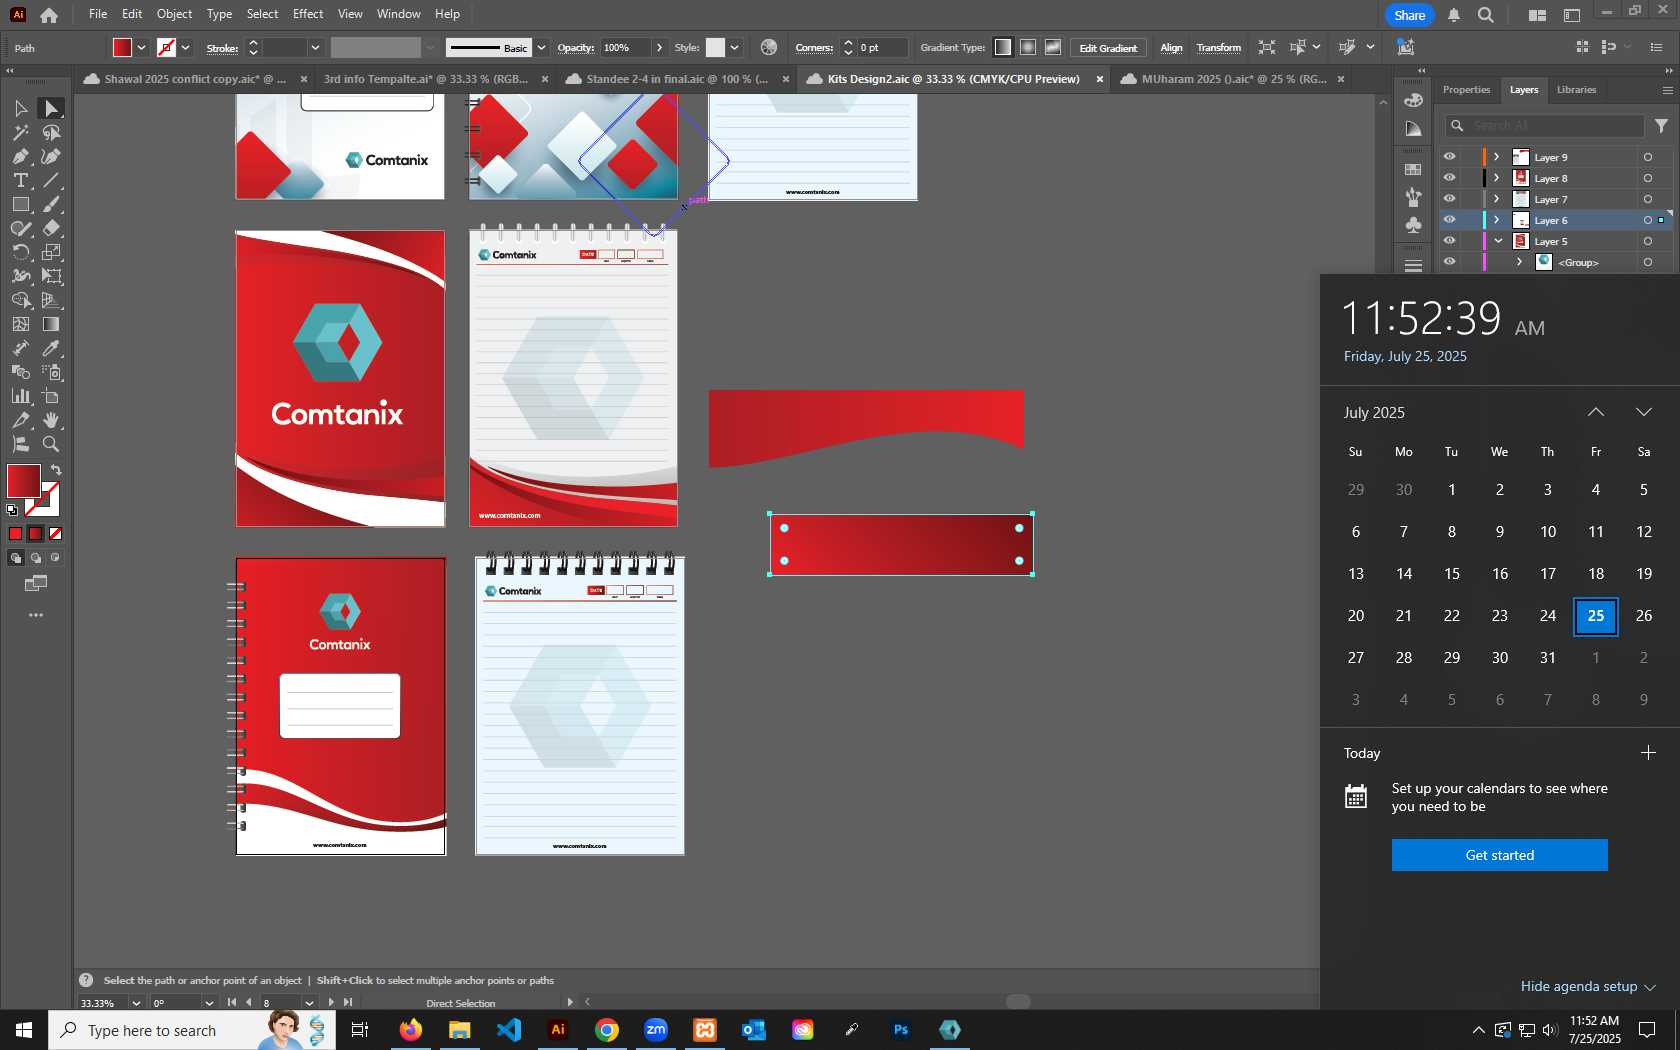Select the Lasso tool

click(x=51, y=132)
